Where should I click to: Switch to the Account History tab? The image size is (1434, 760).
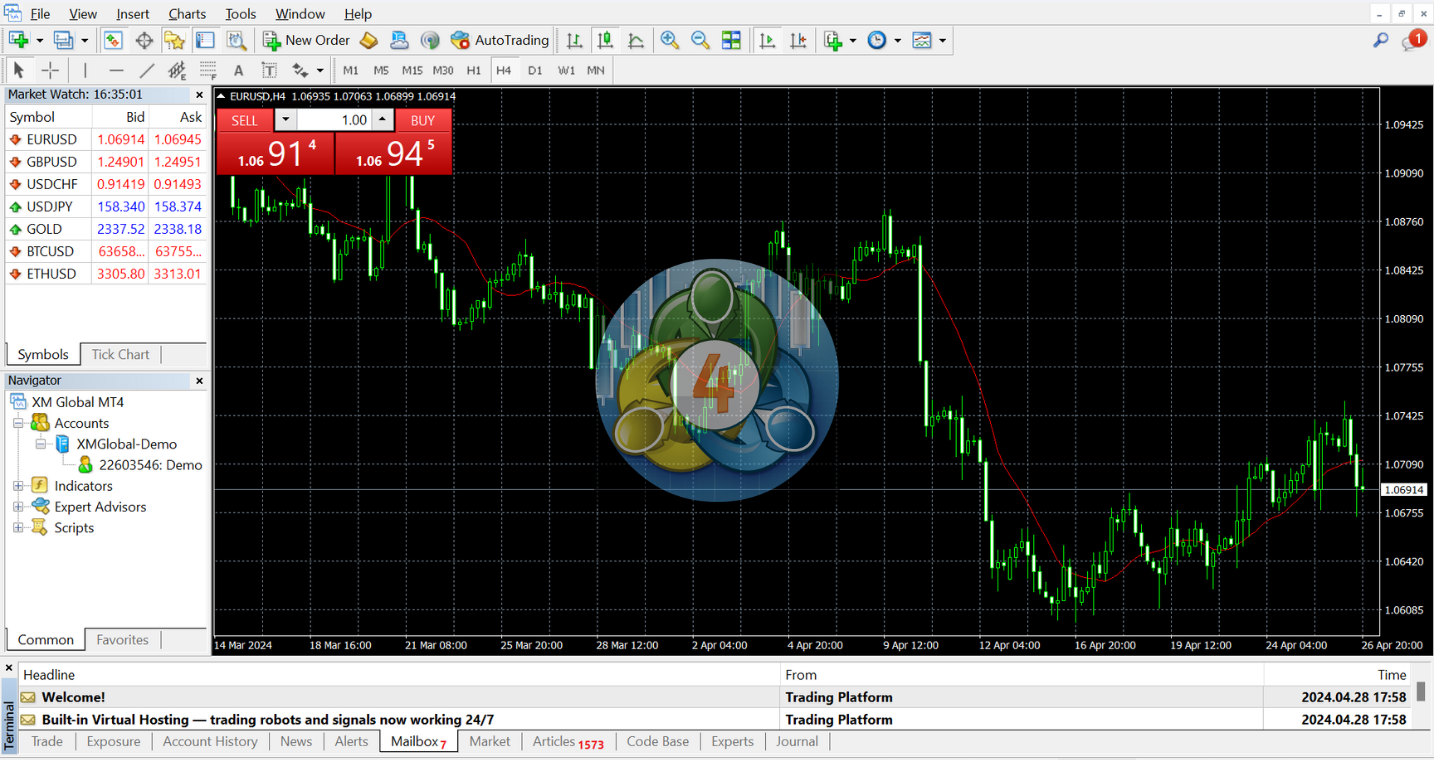click(x=209, y=741)
